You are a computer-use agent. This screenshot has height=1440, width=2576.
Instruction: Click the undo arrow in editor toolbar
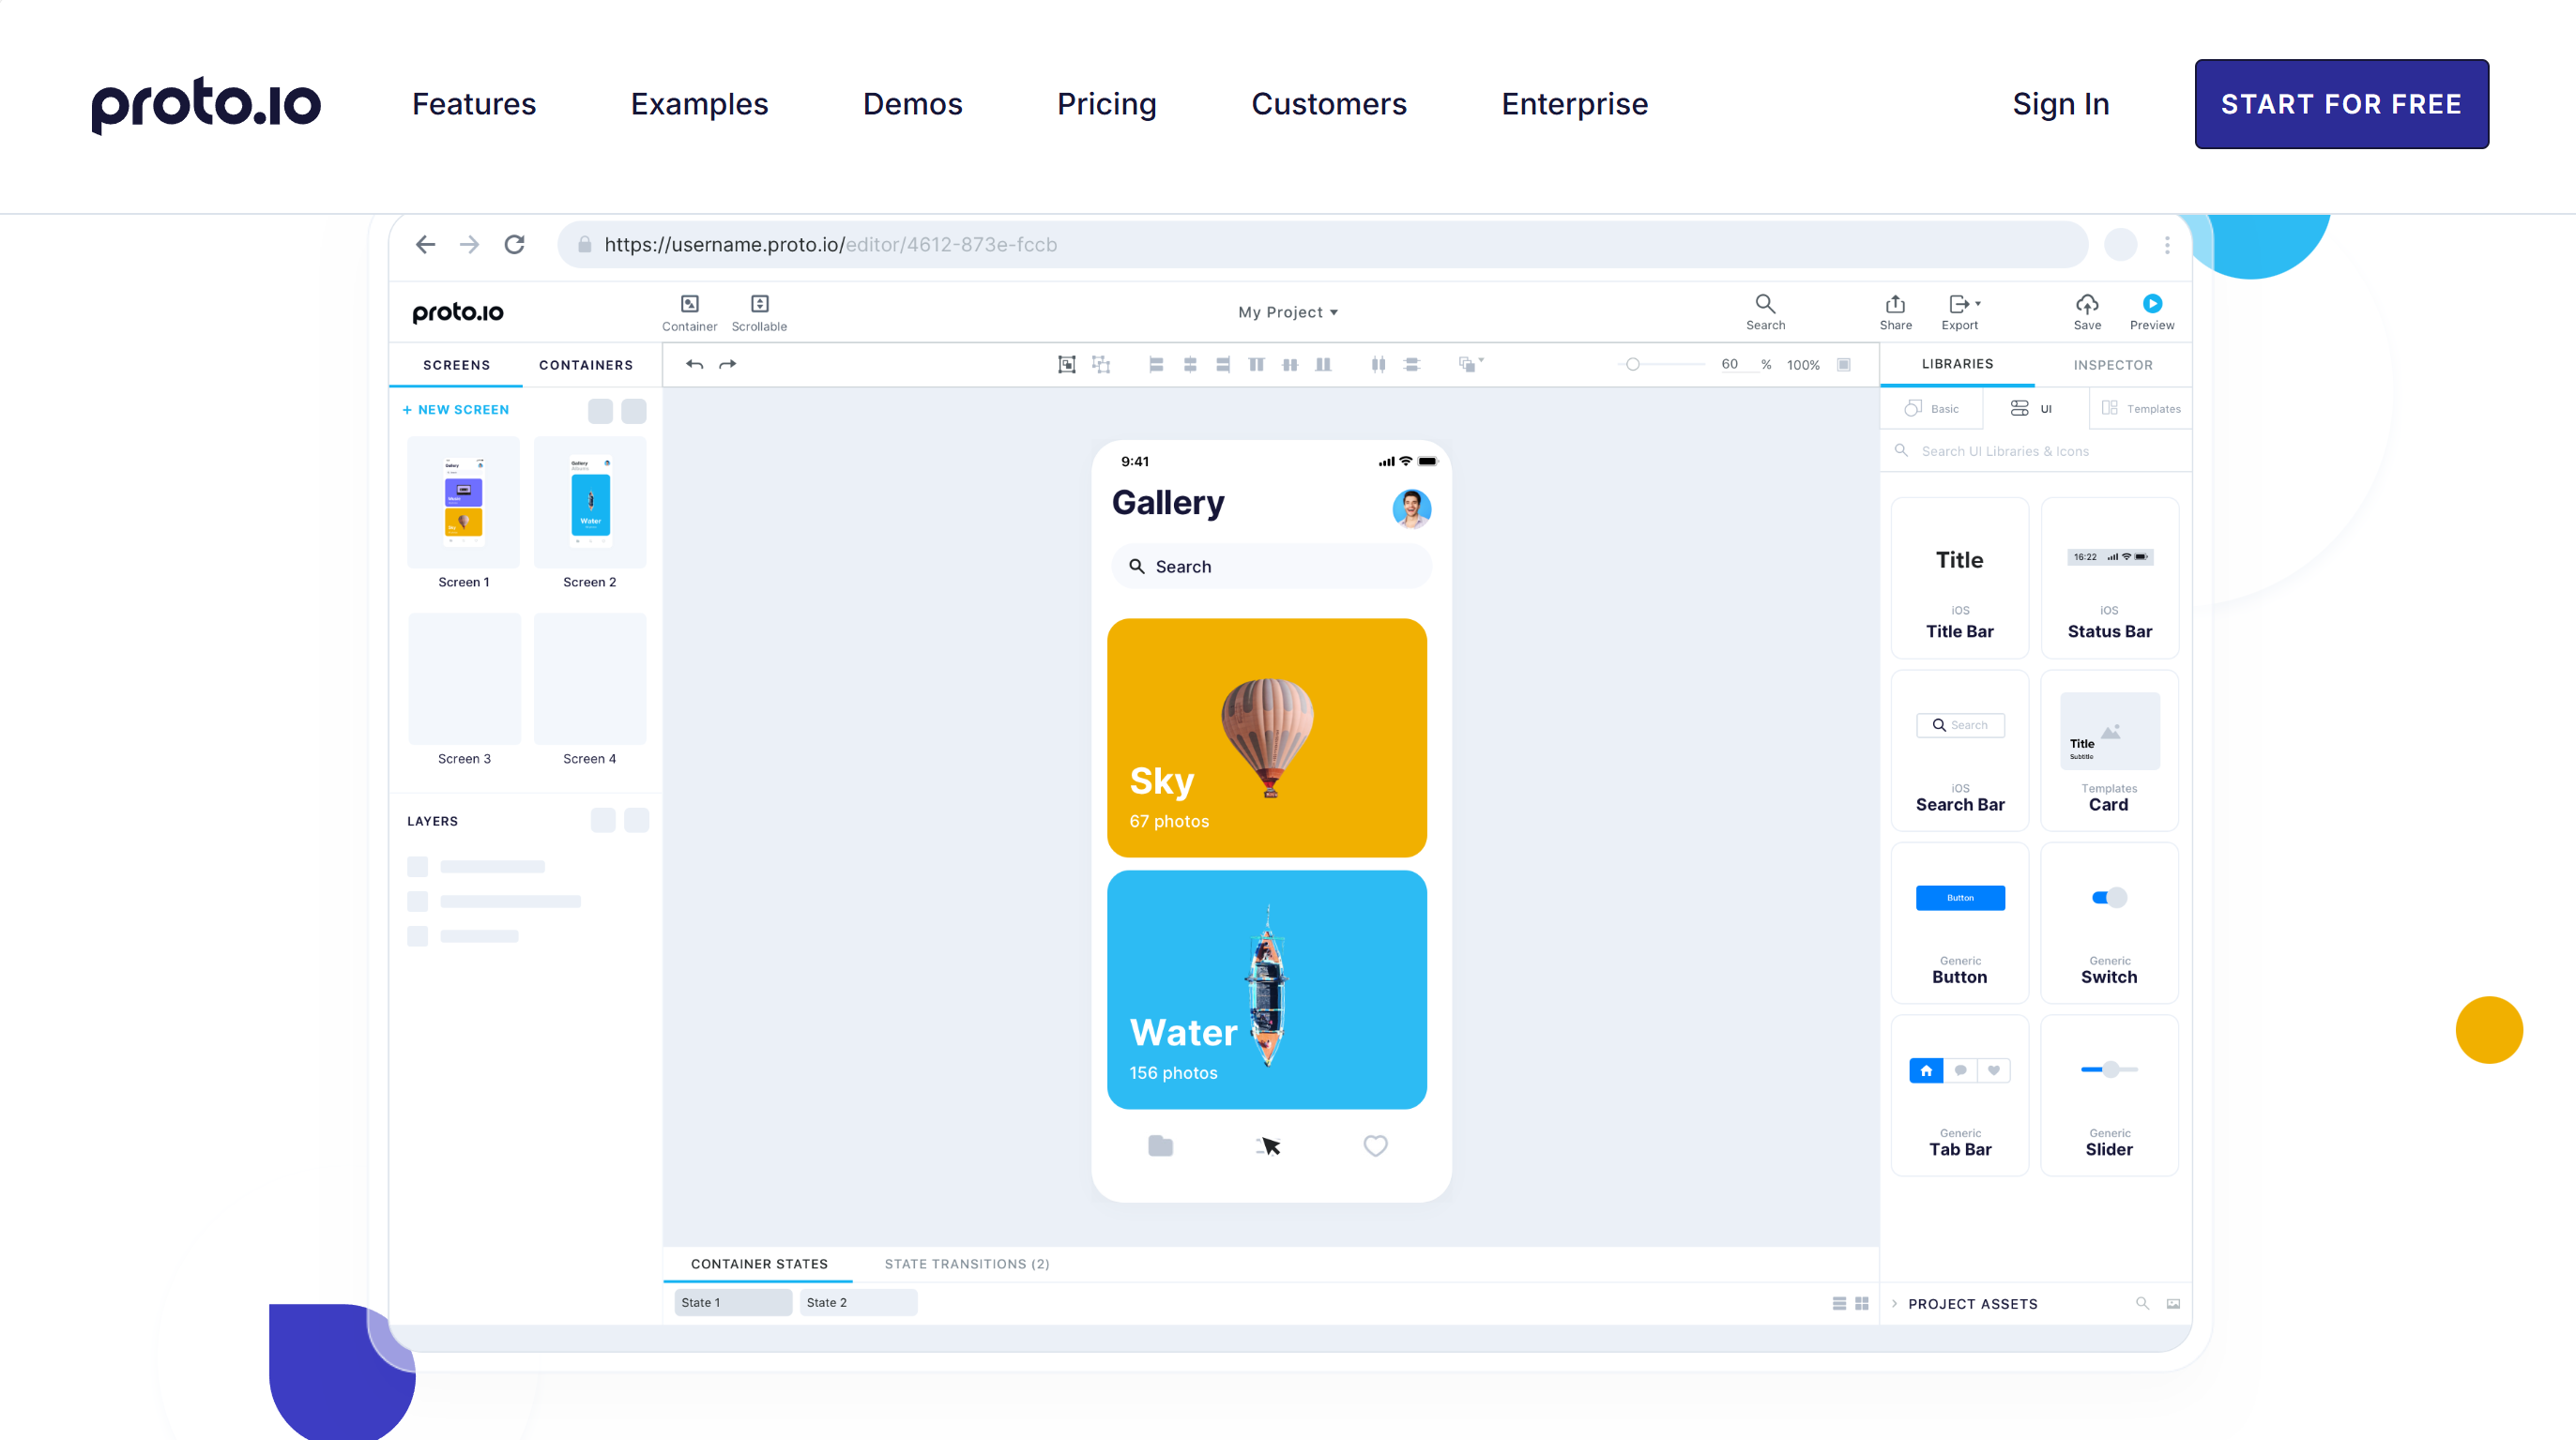click(x=694, y=364)
